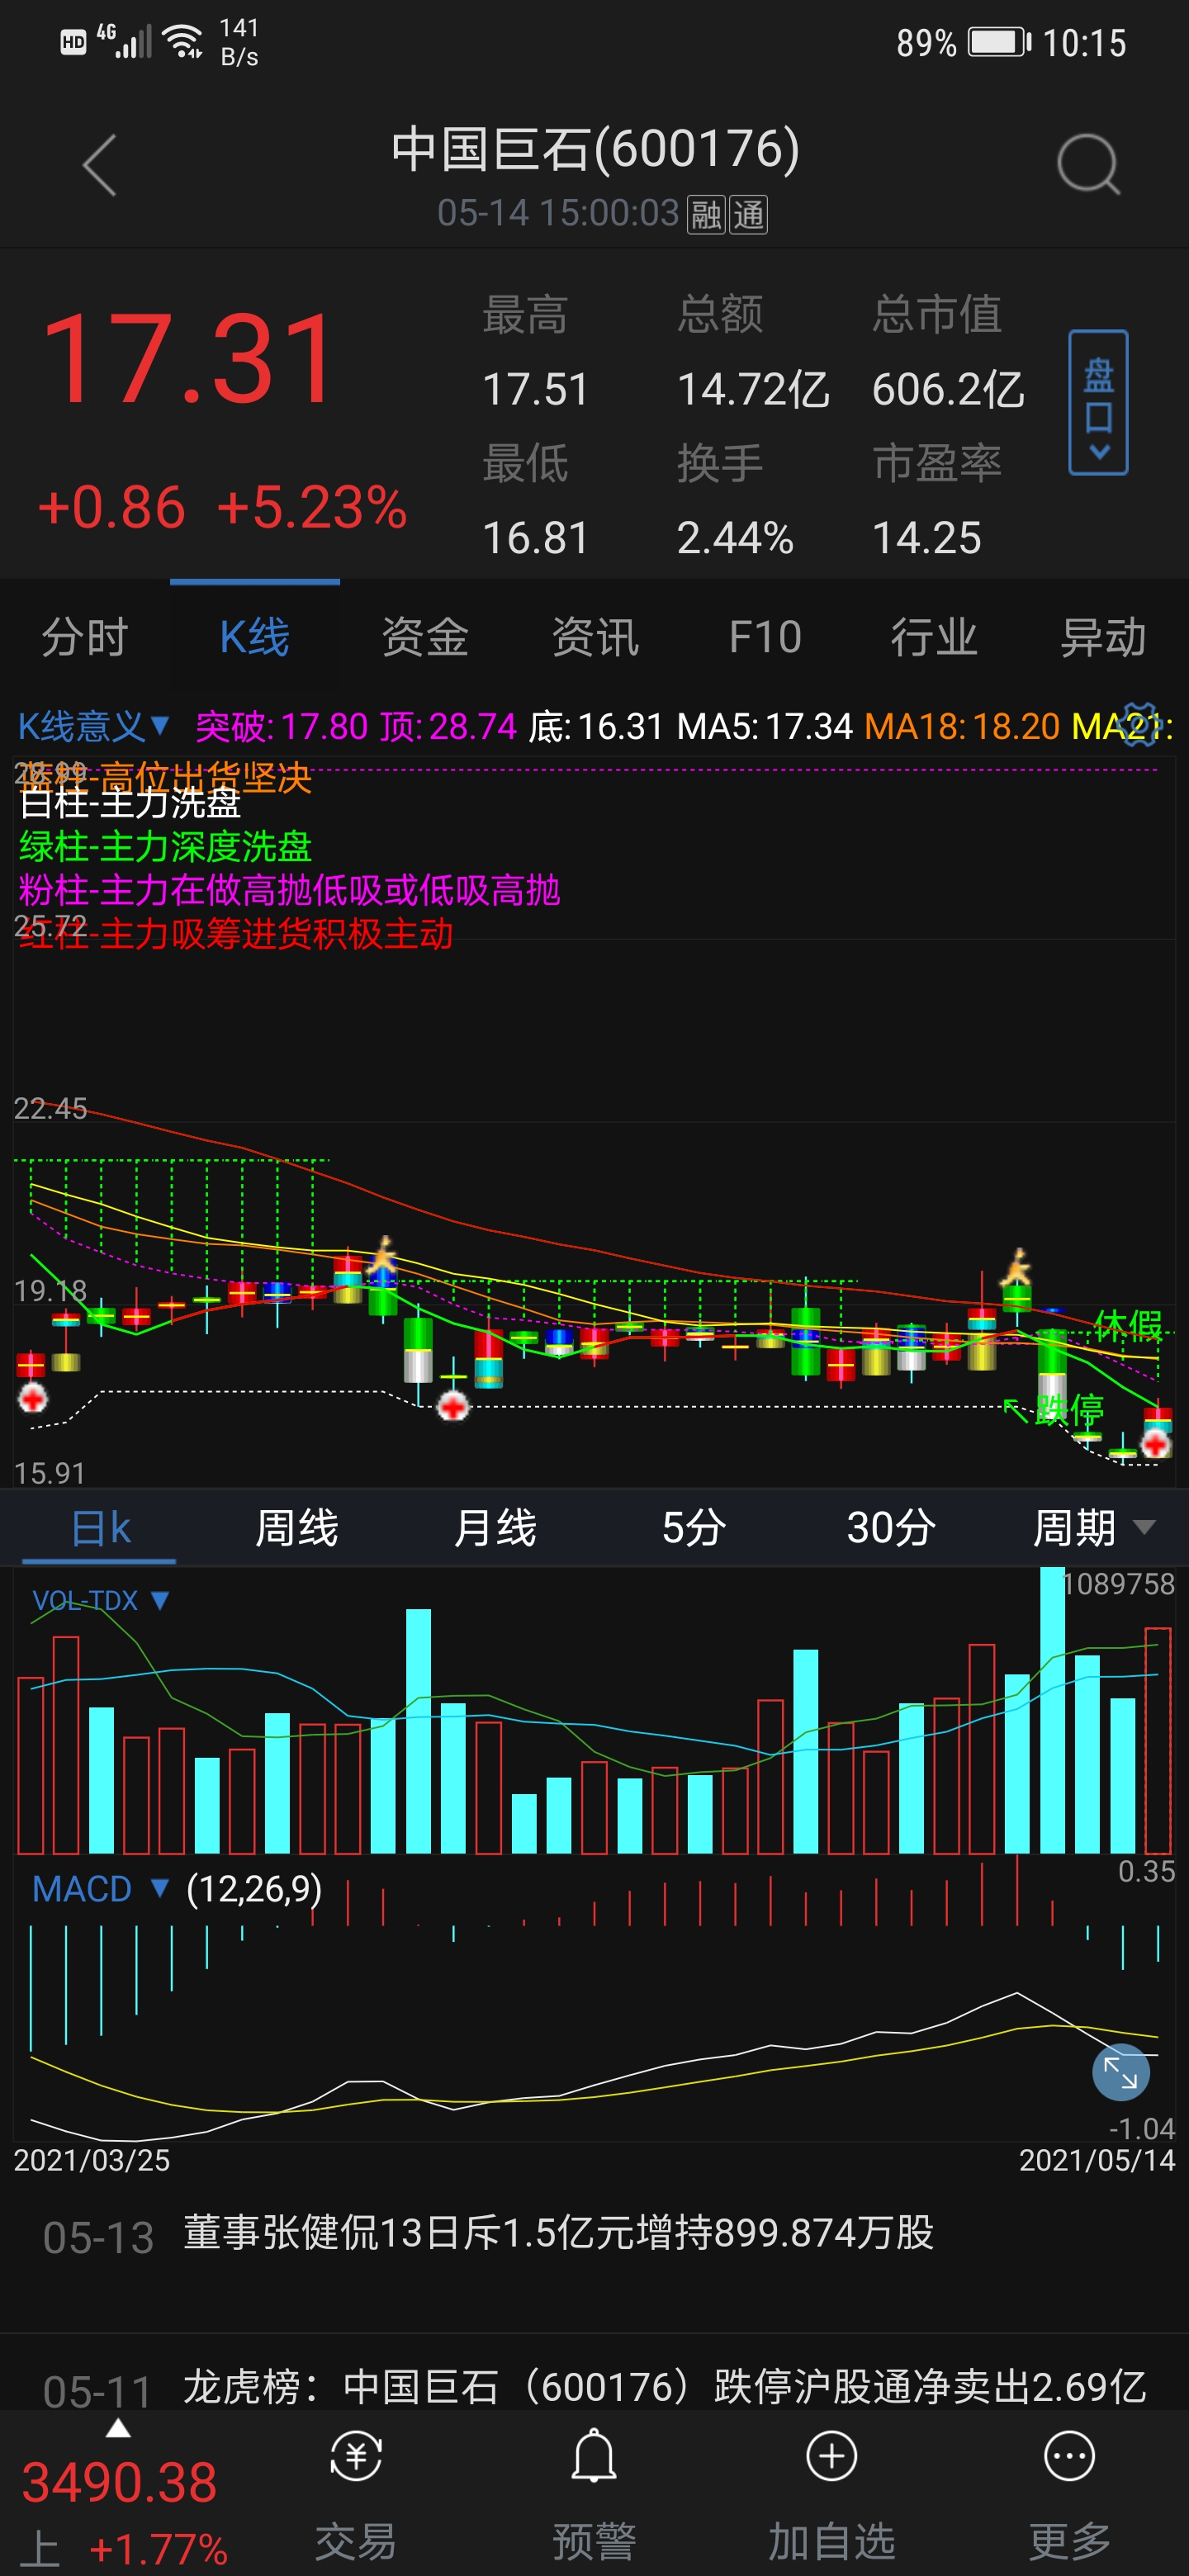Tap the 最低 16.81 value
This screenshot has height=2576, width=1189.
536,538
